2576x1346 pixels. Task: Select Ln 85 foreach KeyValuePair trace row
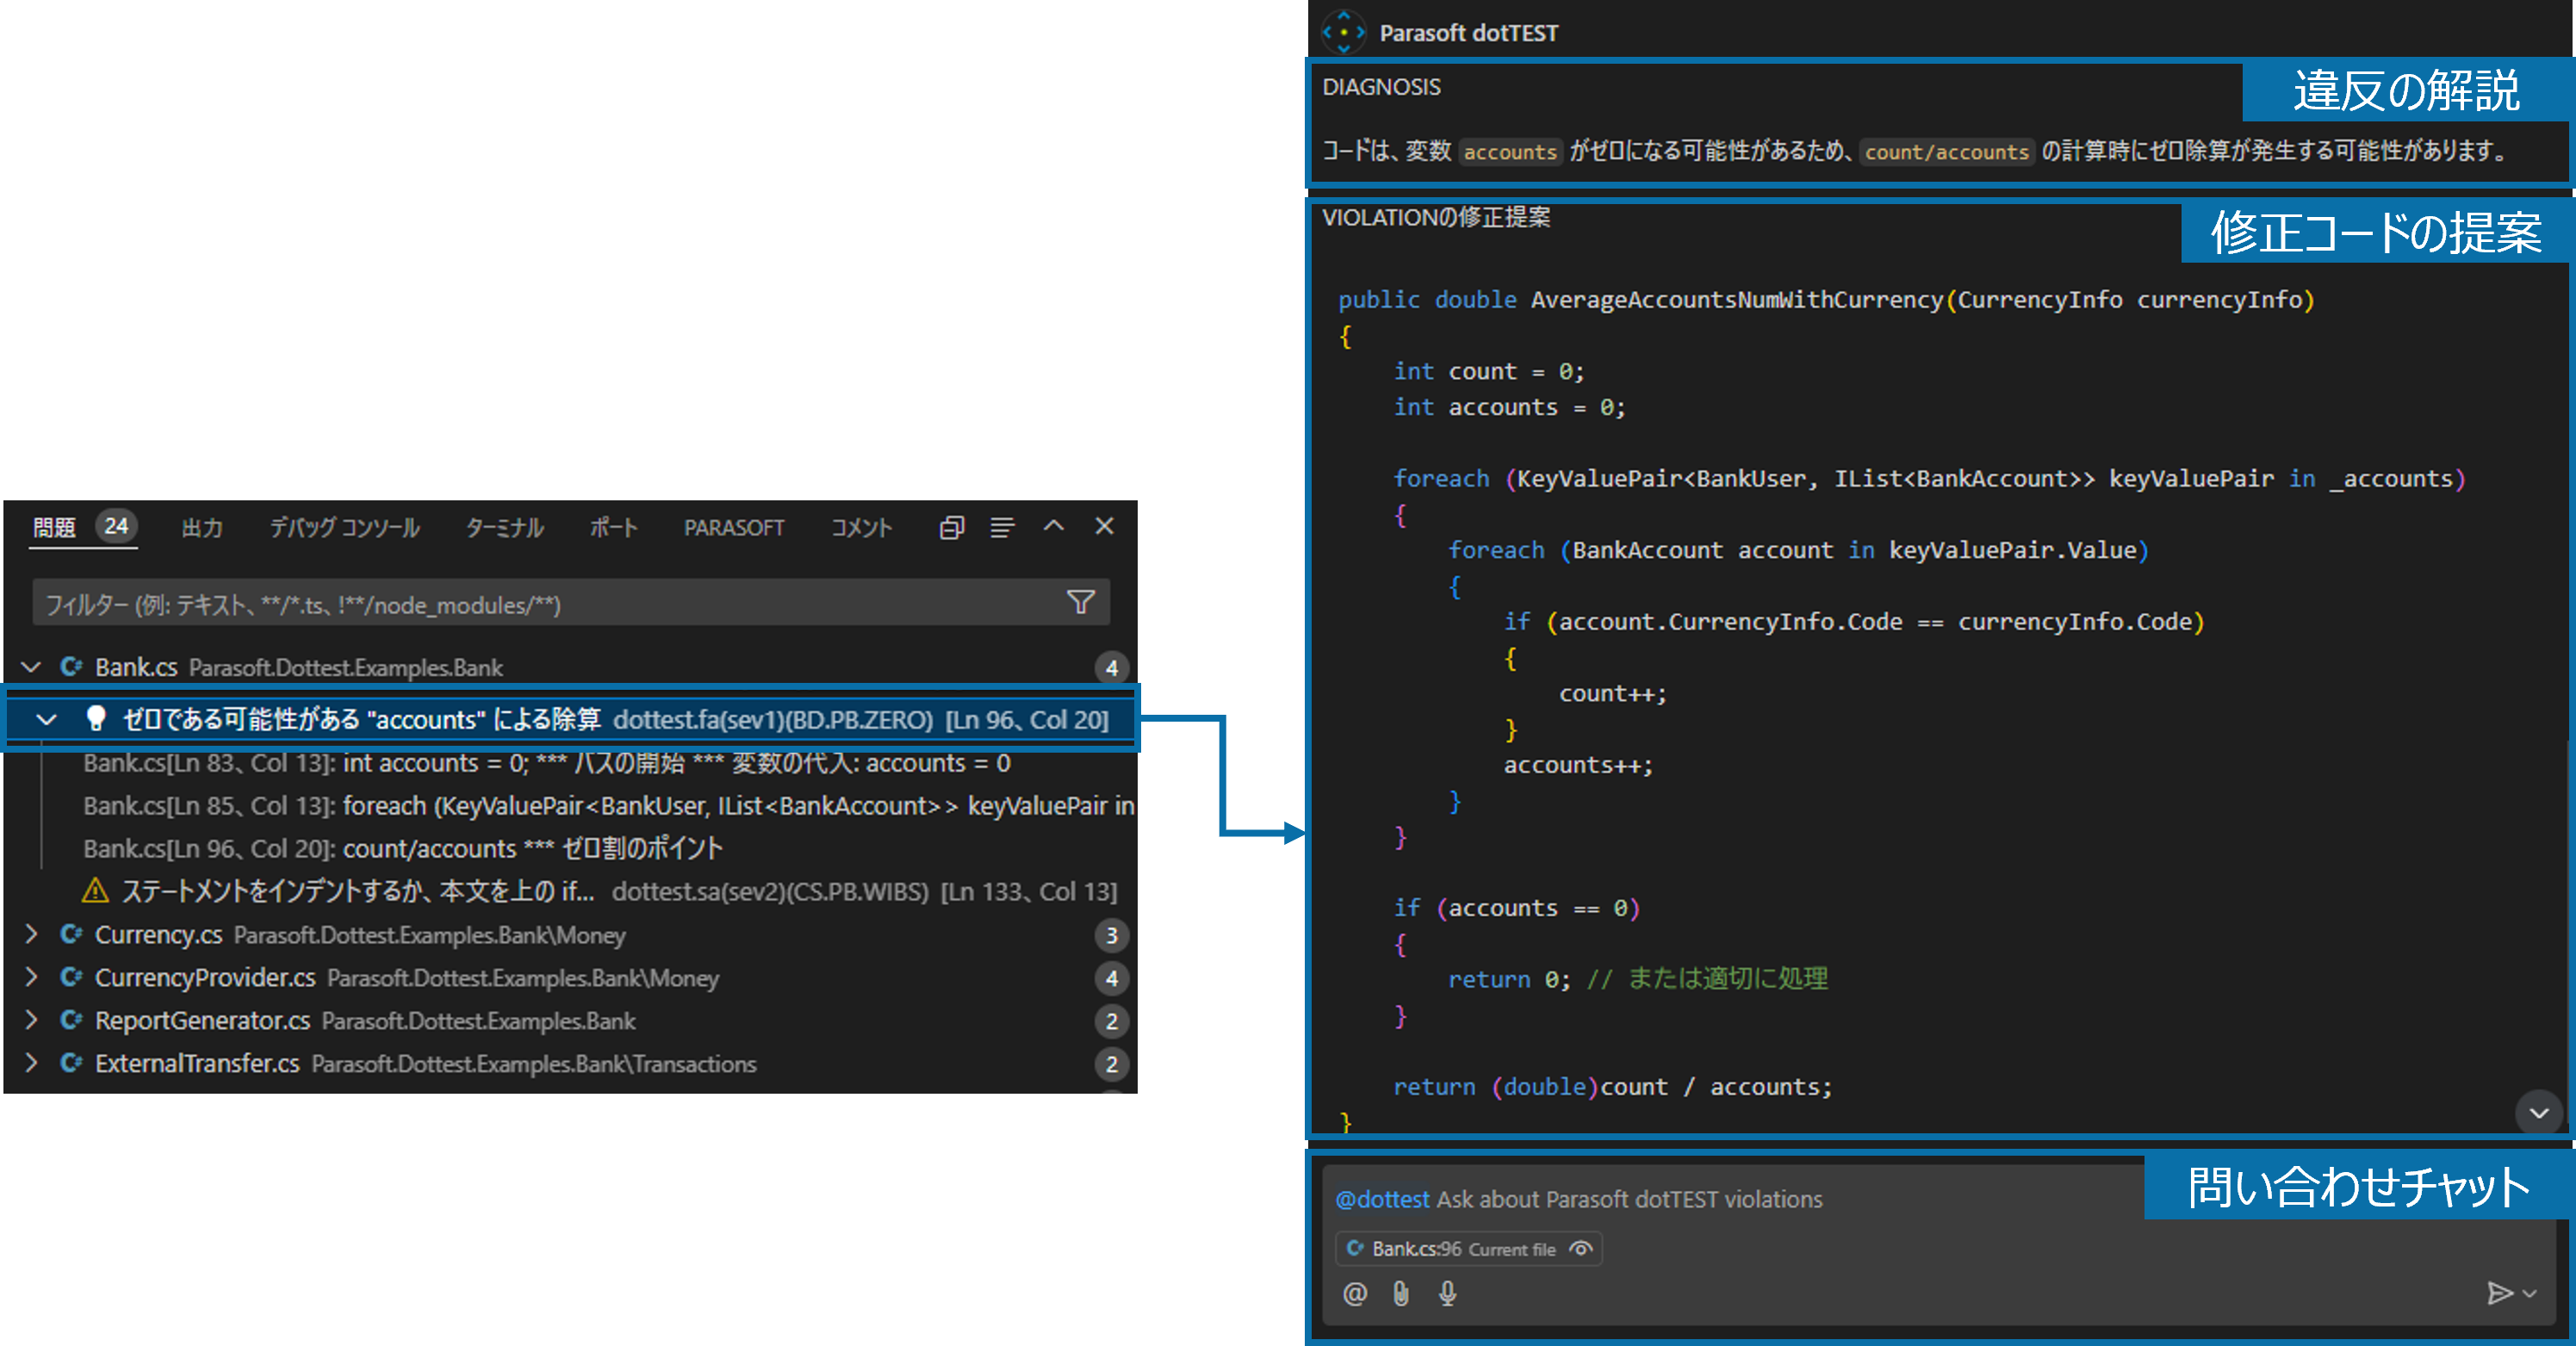pos(609,806)
